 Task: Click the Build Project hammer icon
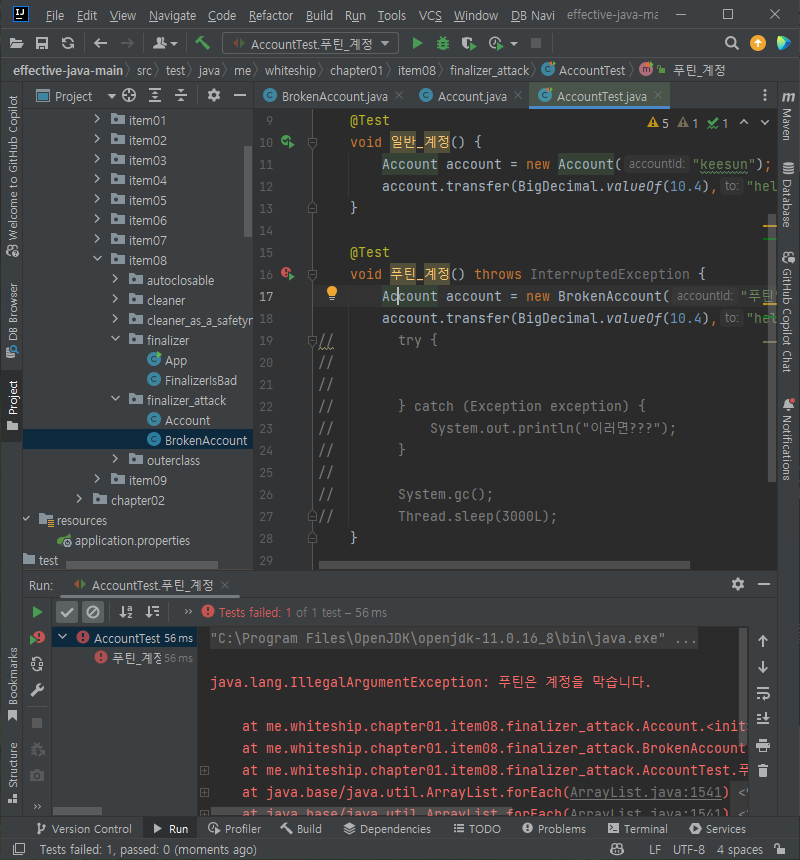203,44
